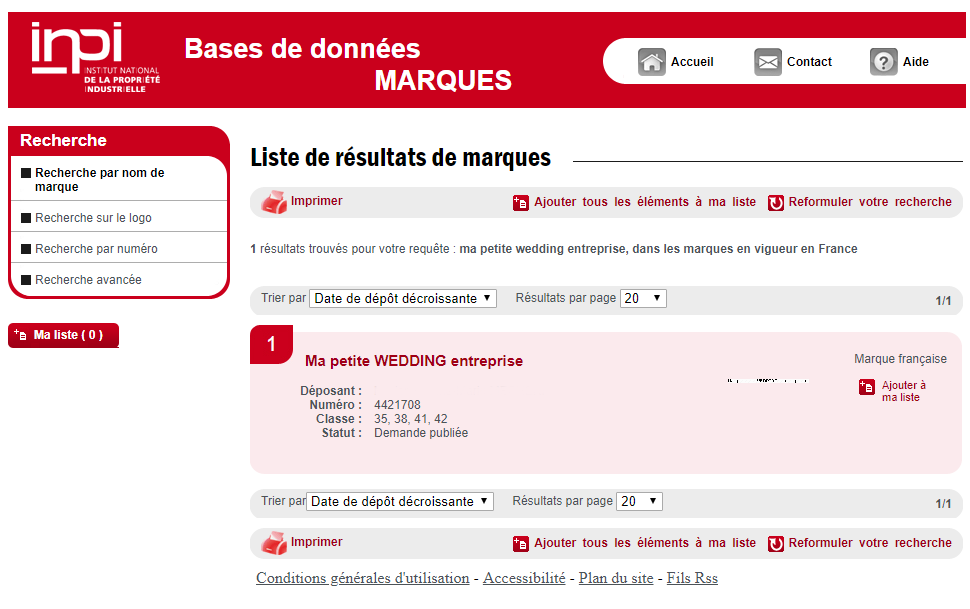Image resolution: width=970 pixels, height=609 pixels.
Task: Click the Aide question mark icon
Action: coord(883,62)
